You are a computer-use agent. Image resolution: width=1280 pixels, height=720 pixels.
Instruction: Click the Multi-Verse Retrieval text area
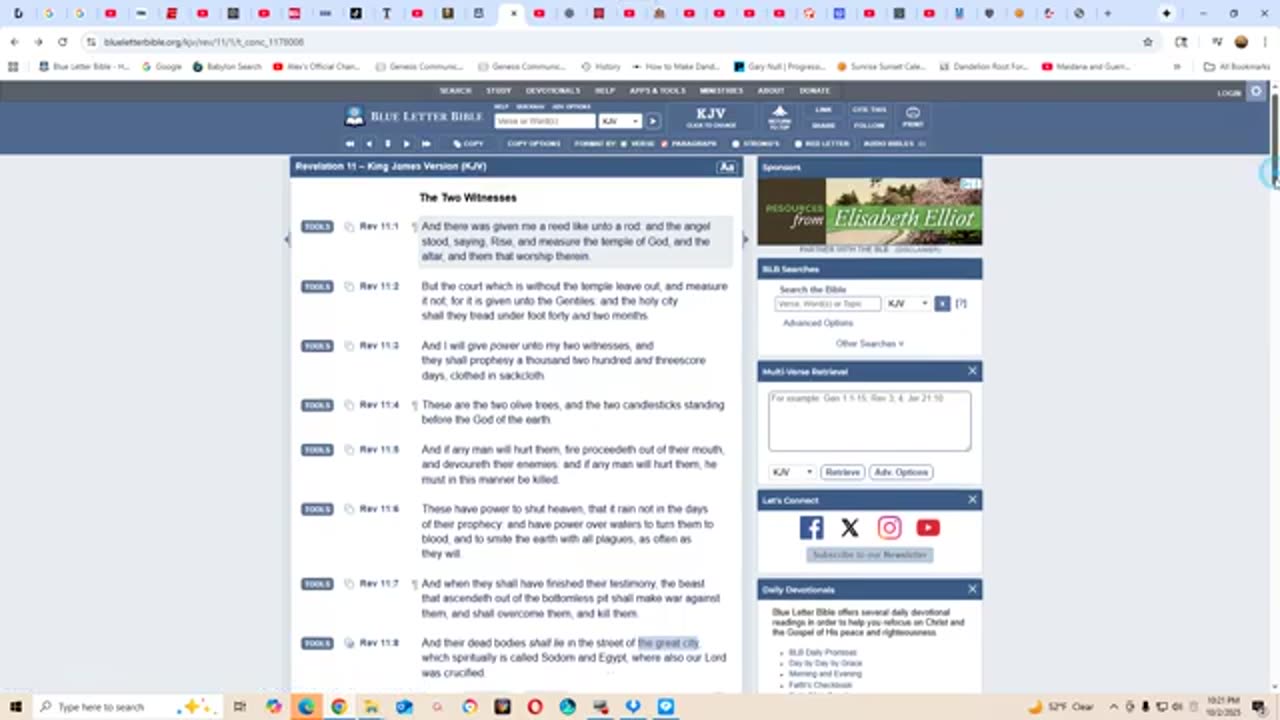pyautogui.click(x=869, y=420)
